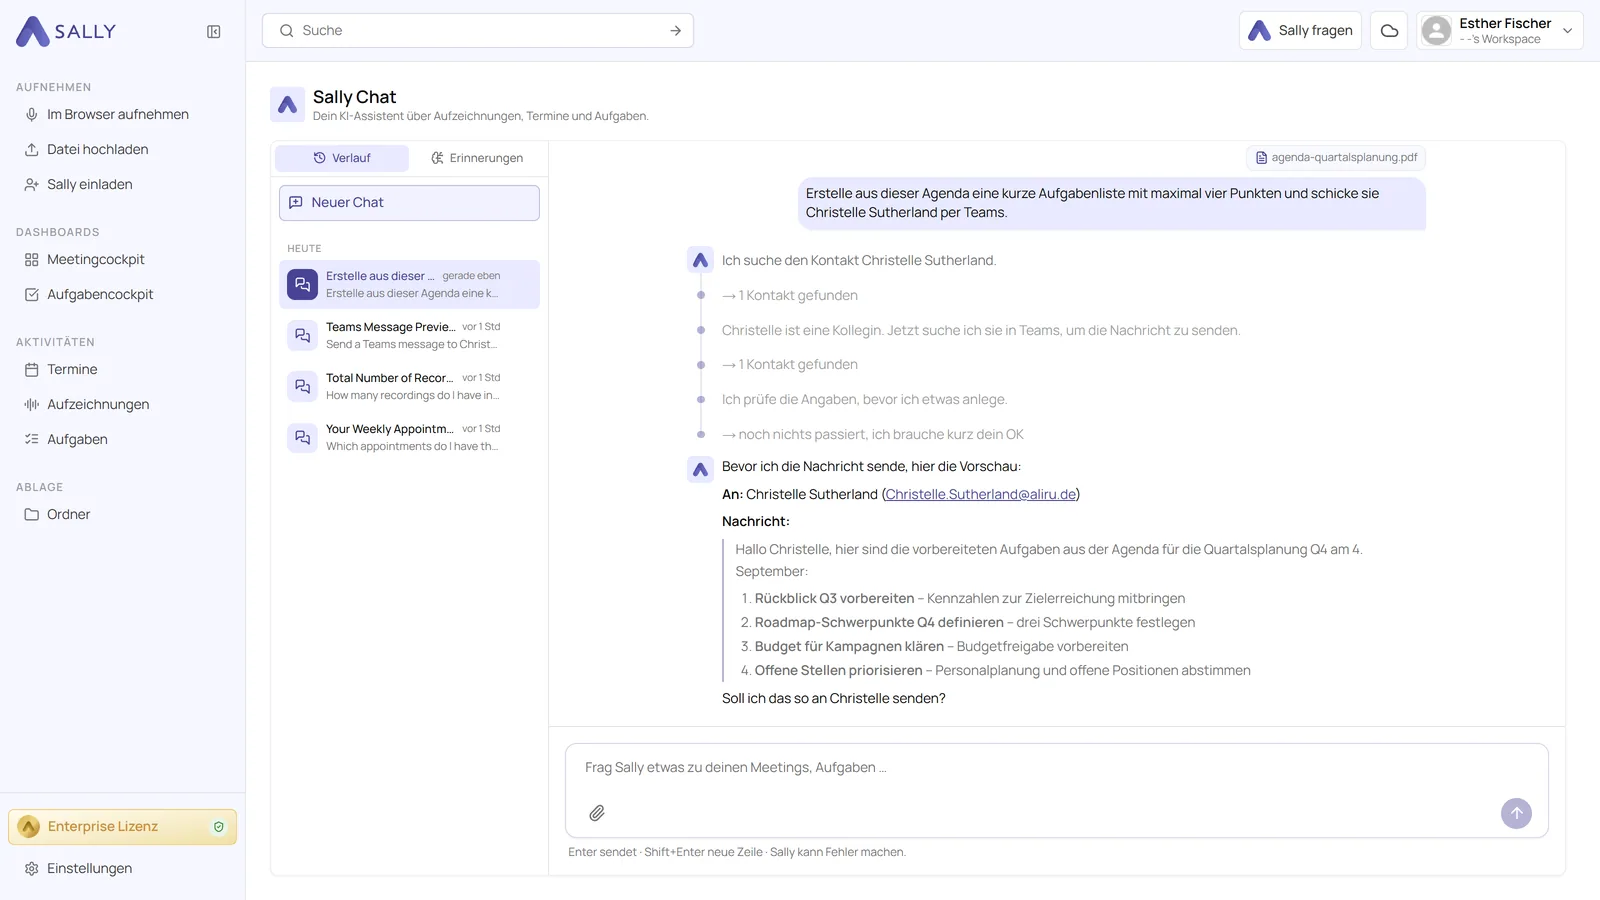Click the Sally fragen button
The height and width of the screenshot is (900, 1600).
pos(1300,31)
